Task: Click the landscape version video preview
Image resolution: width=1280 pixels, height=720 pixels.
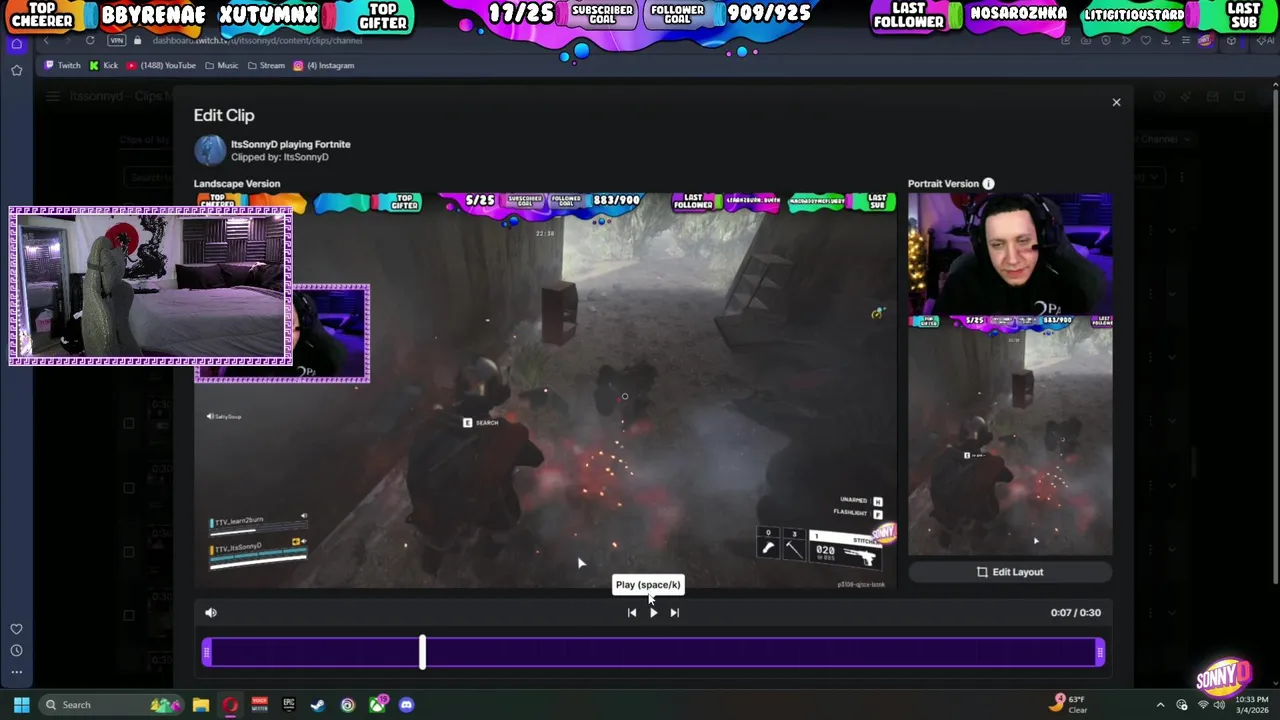Action: 545,390
